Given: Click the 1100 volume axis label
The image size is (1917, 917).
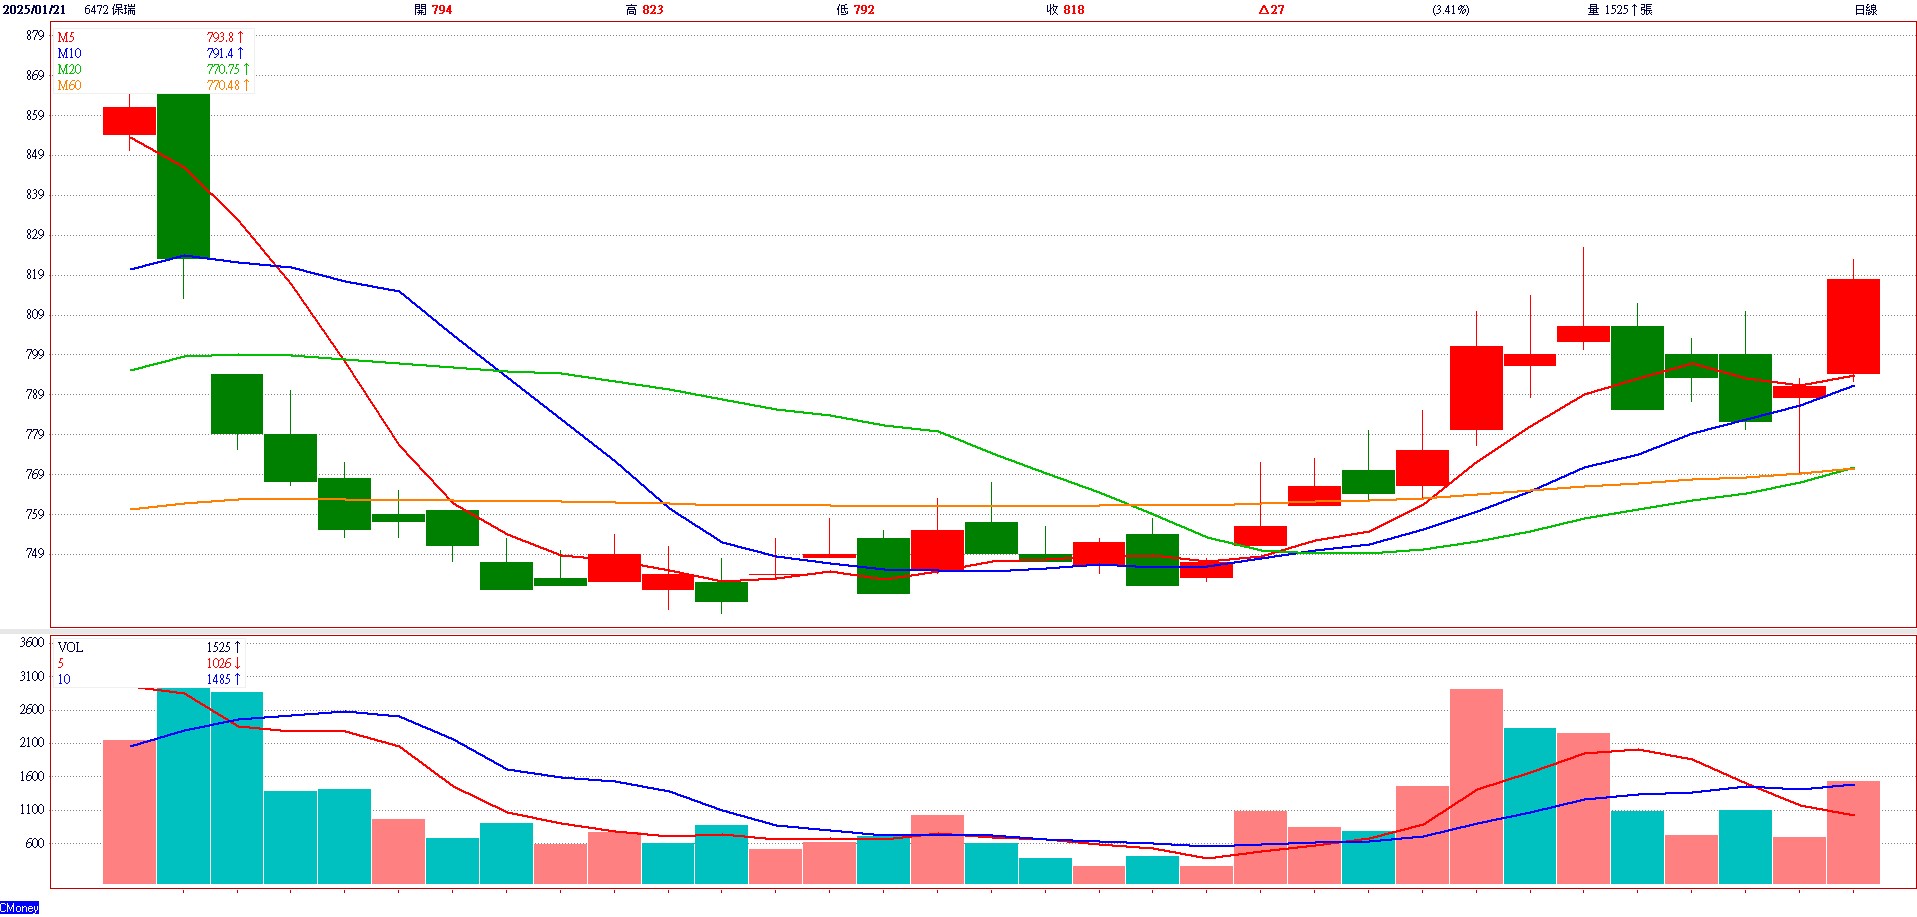Looking at the screenshot, I should [x=32, y=811].
